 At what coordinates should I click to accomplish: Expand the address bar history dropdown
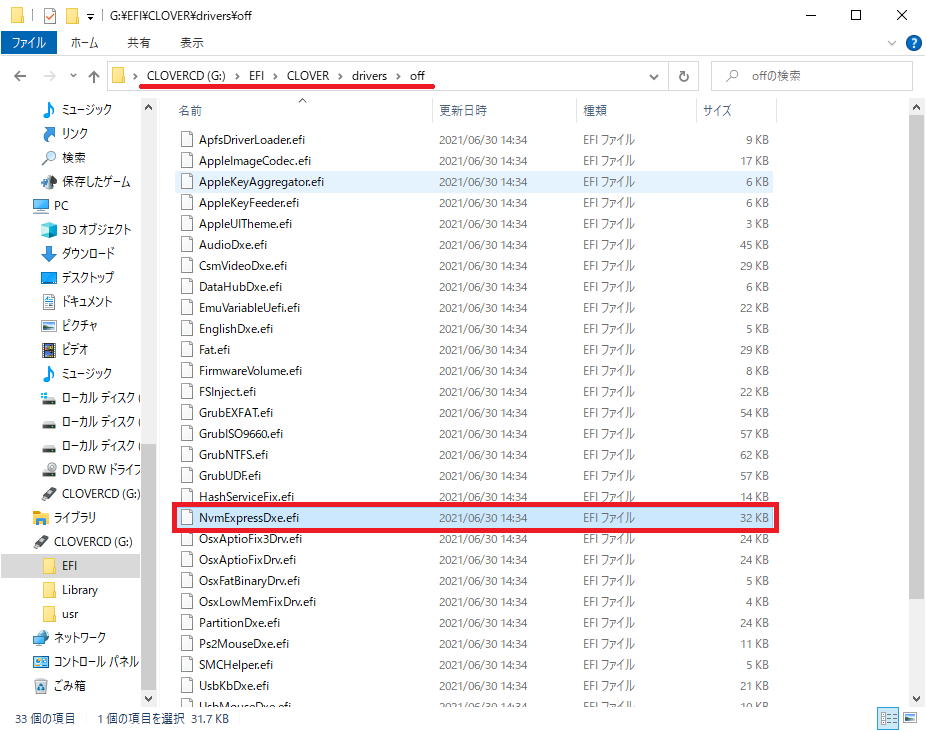coord(653,76)
